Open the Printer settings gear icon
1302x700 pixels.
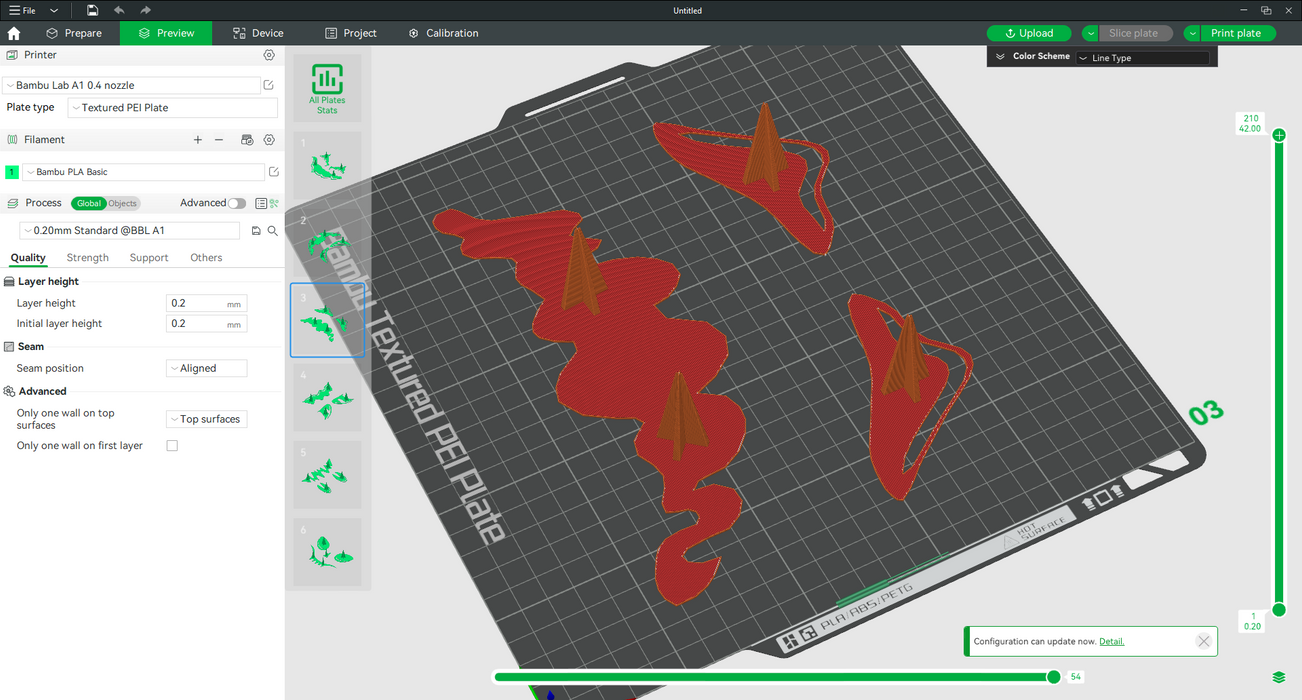tap(269, 56)
